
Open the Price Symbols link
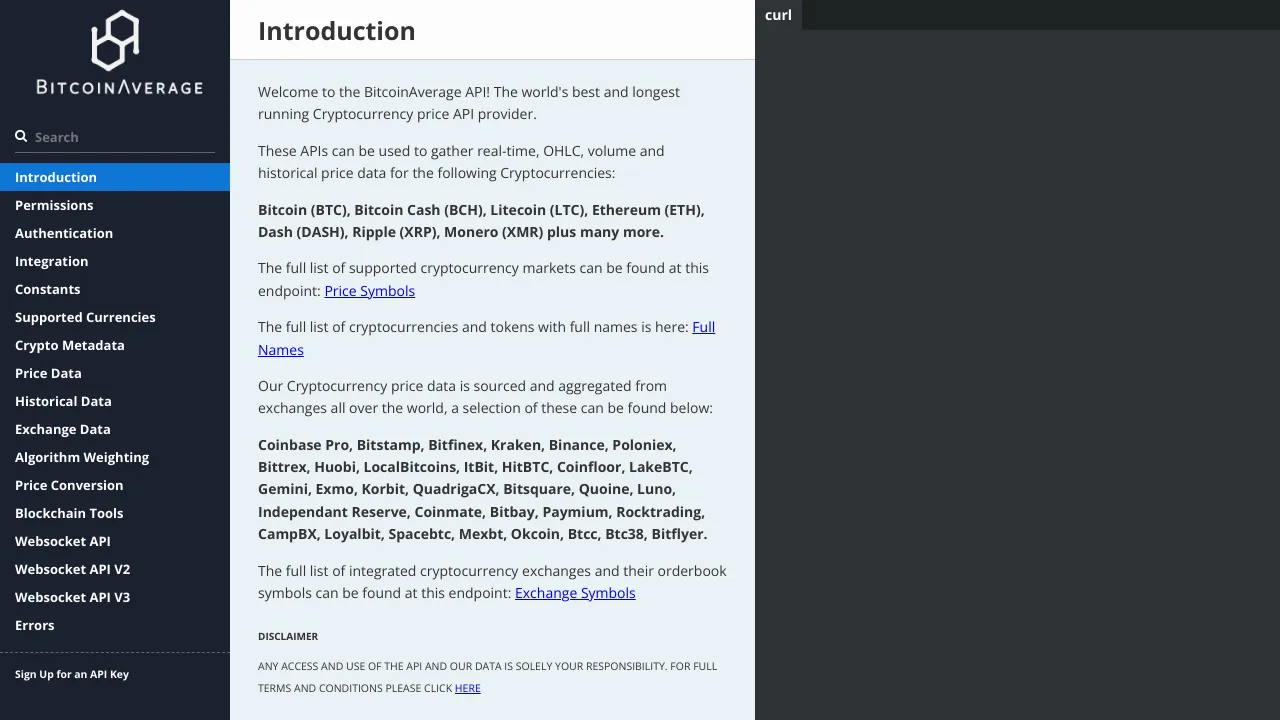369,291
